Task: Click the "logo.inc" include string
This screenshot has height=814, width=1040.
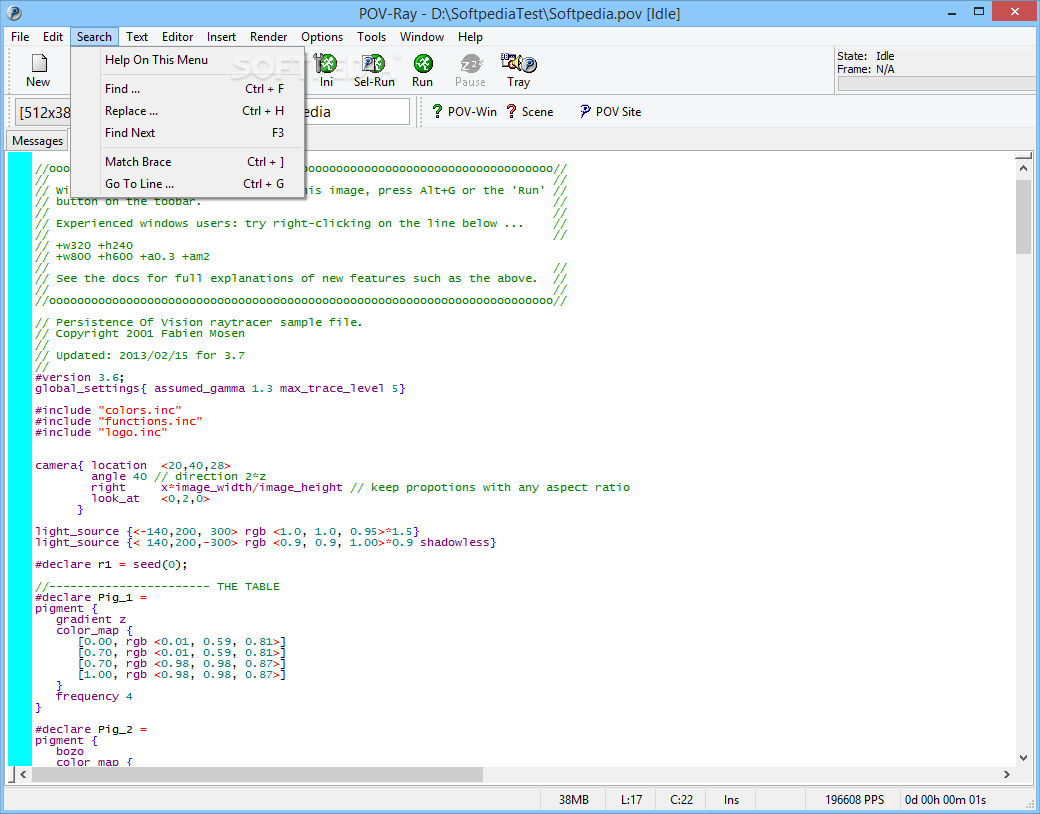Action: tap(133, 432)
